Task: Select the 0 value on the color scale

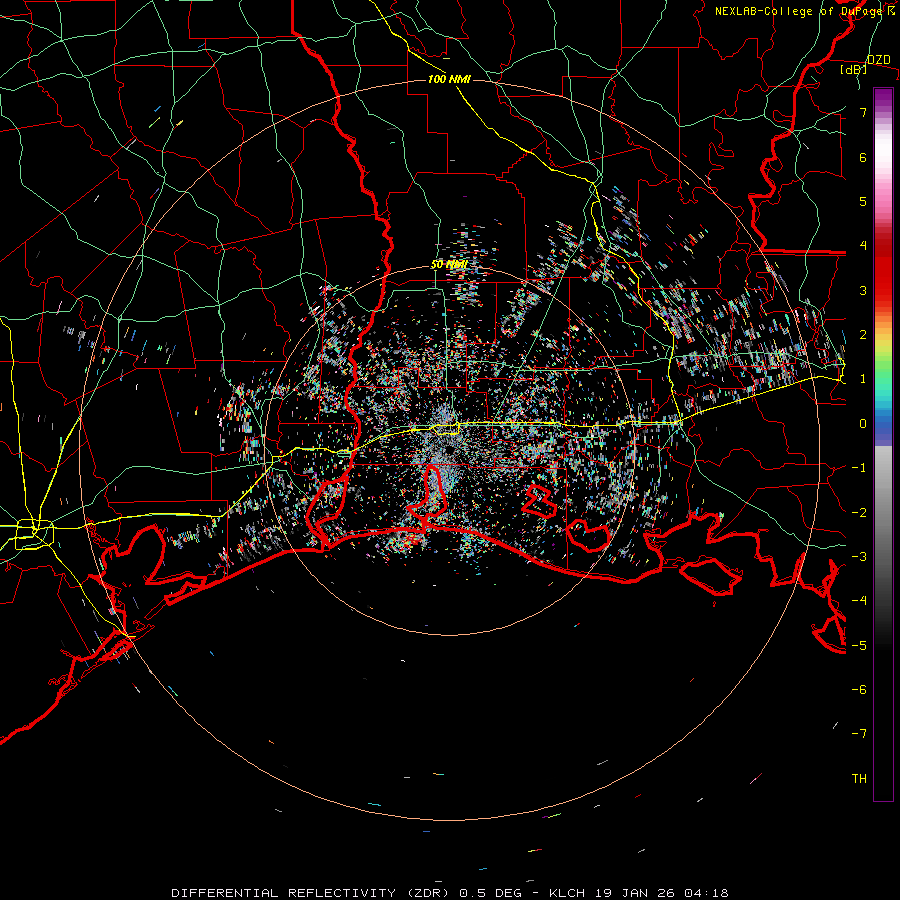Action: pos(863,424)
